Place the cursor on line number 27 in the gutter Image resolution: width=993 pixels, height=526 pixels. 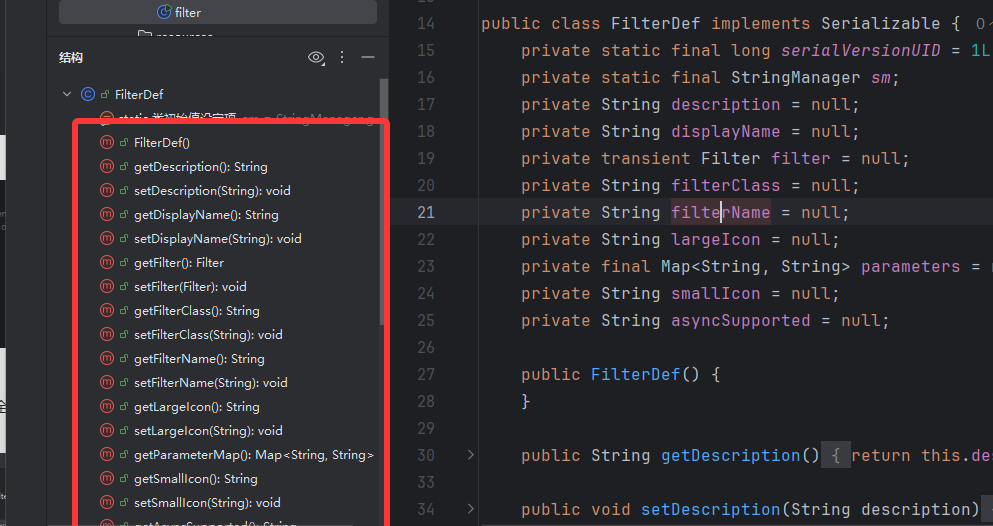click(424, 375)
